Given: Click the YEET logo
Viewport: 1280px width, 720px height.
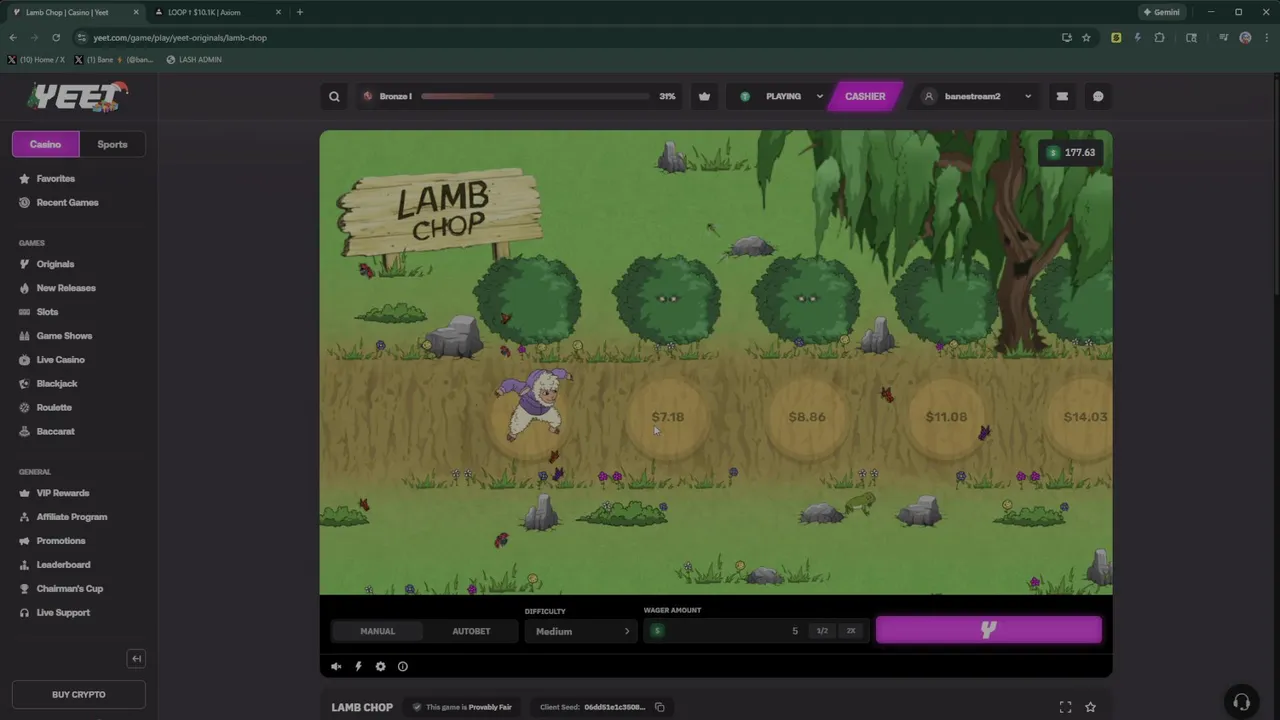Looking at the screenshot, I should [78, 96].
